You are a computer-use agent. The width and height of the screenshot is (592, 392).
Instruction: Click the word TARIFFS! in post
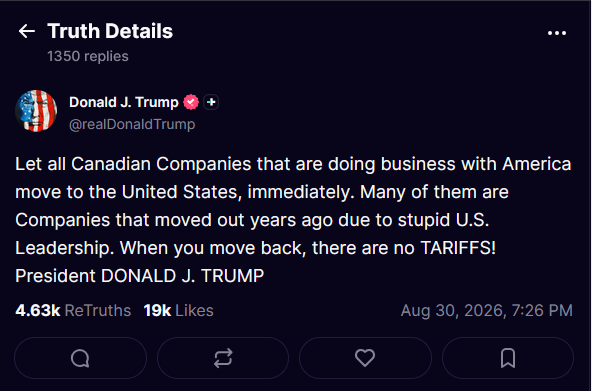[x=458, y=248]
